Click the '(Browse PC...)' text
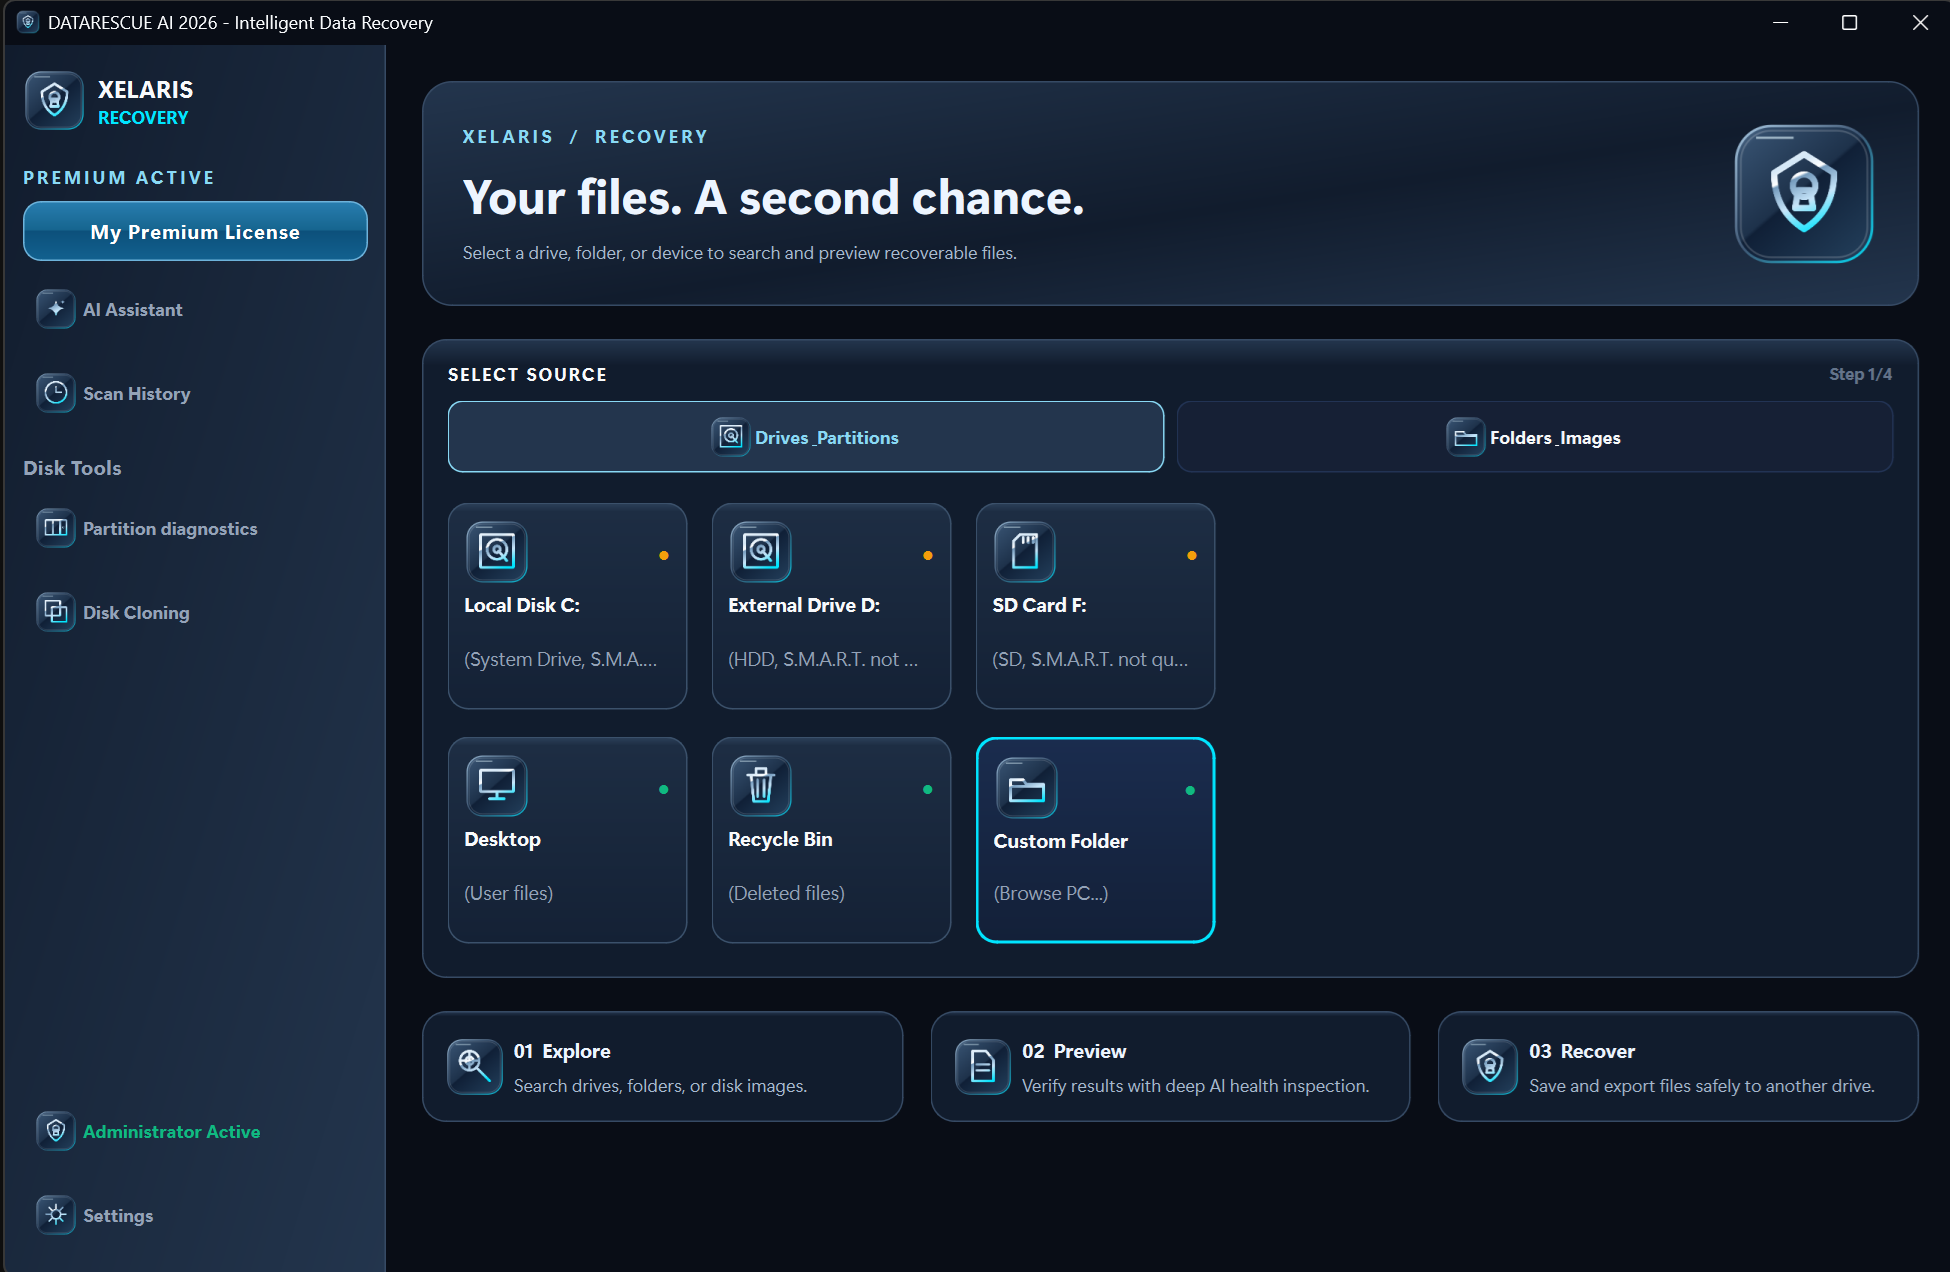 pos(1051,893)
